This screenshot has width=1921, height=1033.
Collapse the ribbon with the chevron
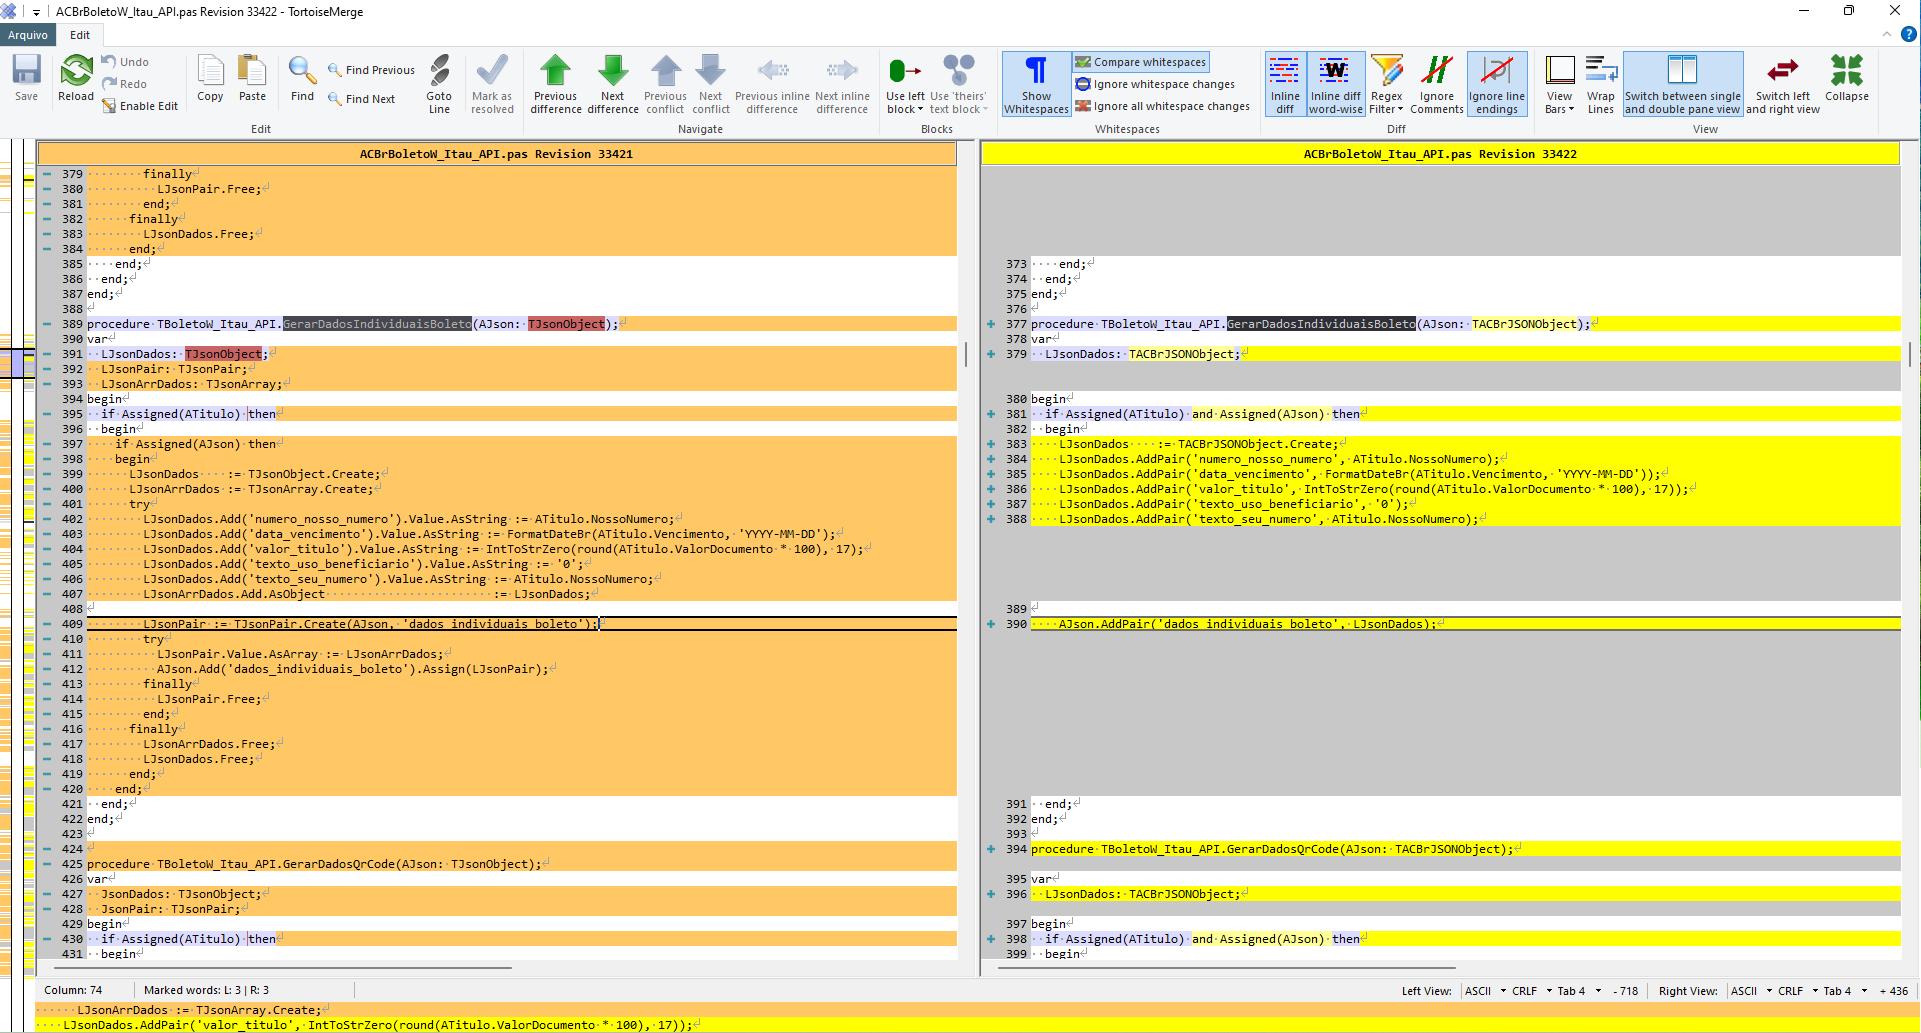tap(1887, 34)
